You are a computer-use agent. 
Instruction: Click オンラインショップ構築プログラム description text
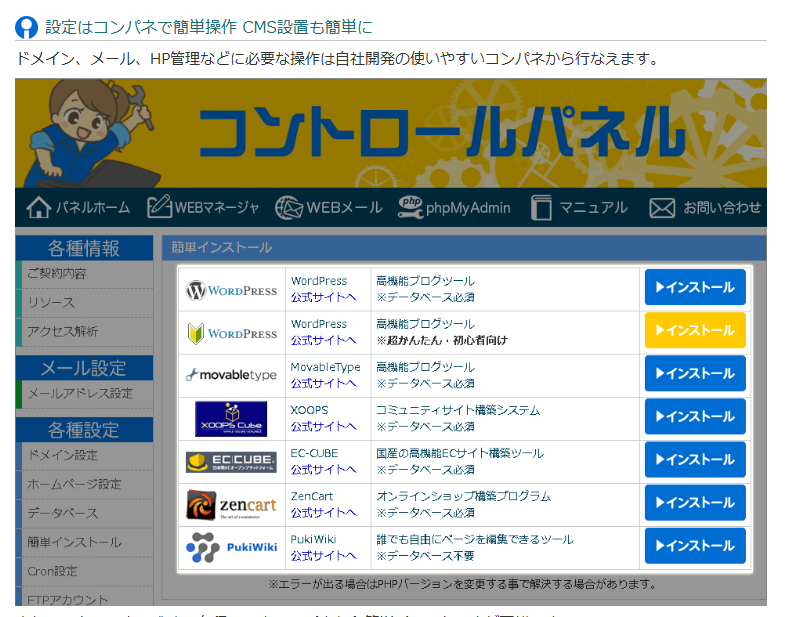tap(463, 496)
